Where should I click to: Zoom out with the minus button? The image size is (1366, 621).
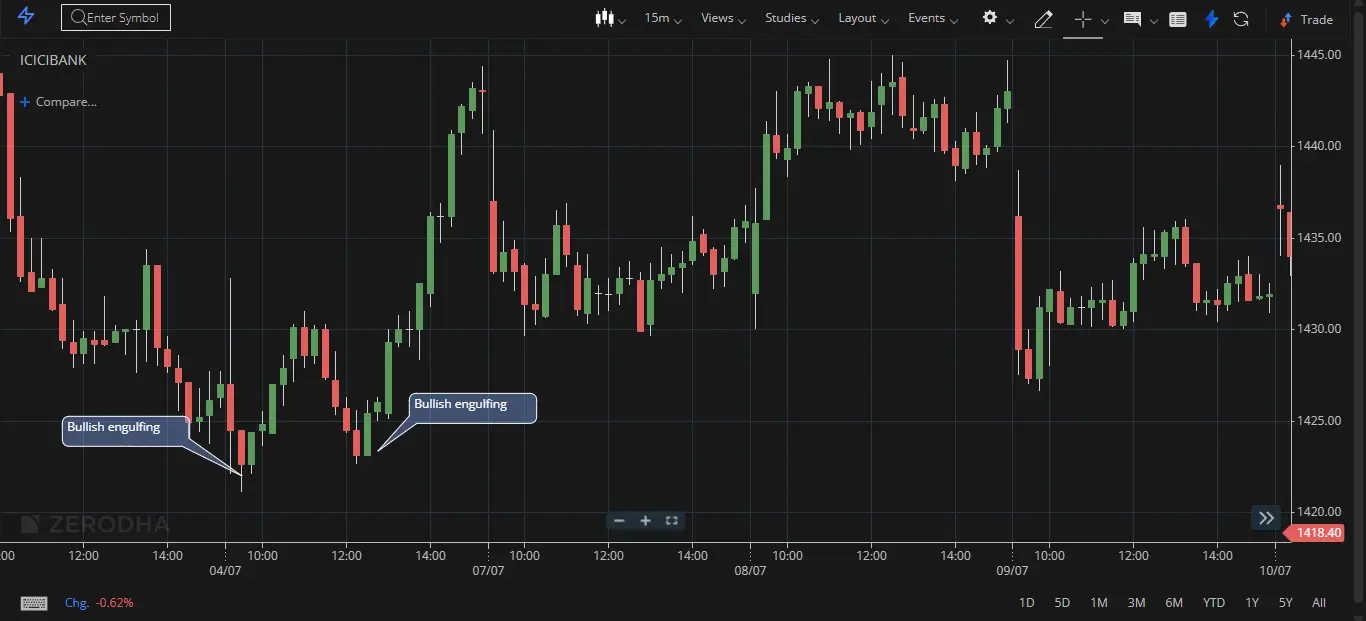619,520
